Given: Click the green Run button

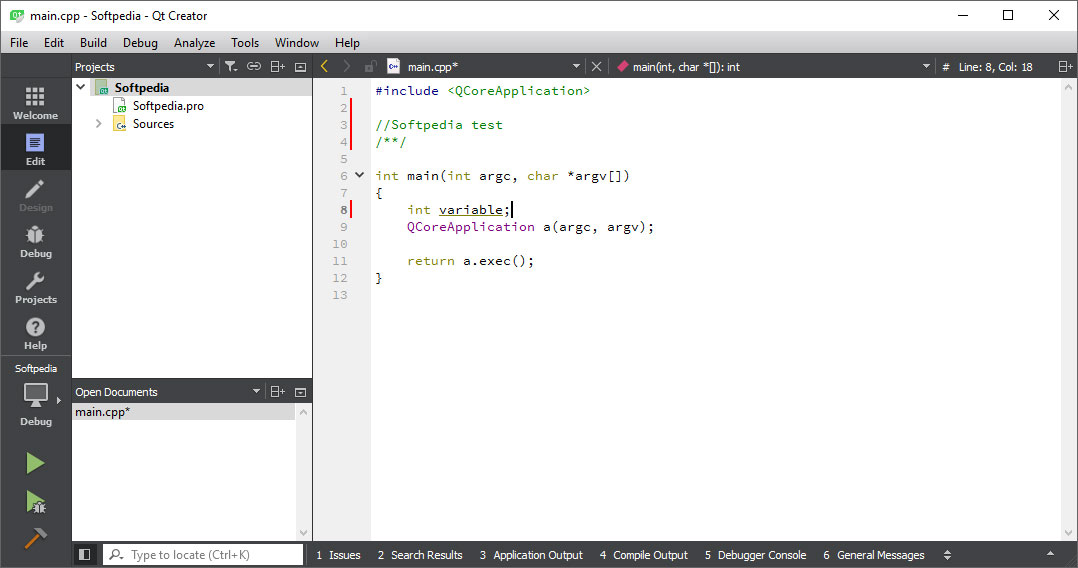Looking at the screenshot, I should (35, 463).
